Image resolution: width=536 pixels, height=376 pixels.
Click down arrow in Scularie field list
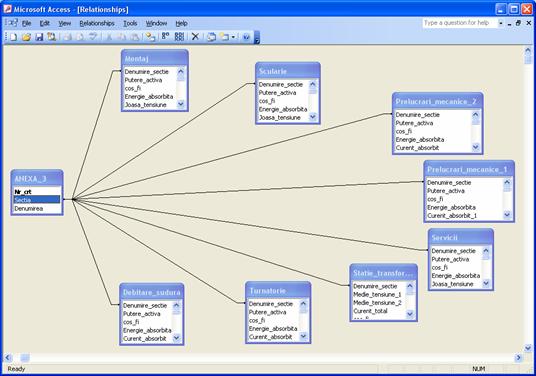point(312,117)
